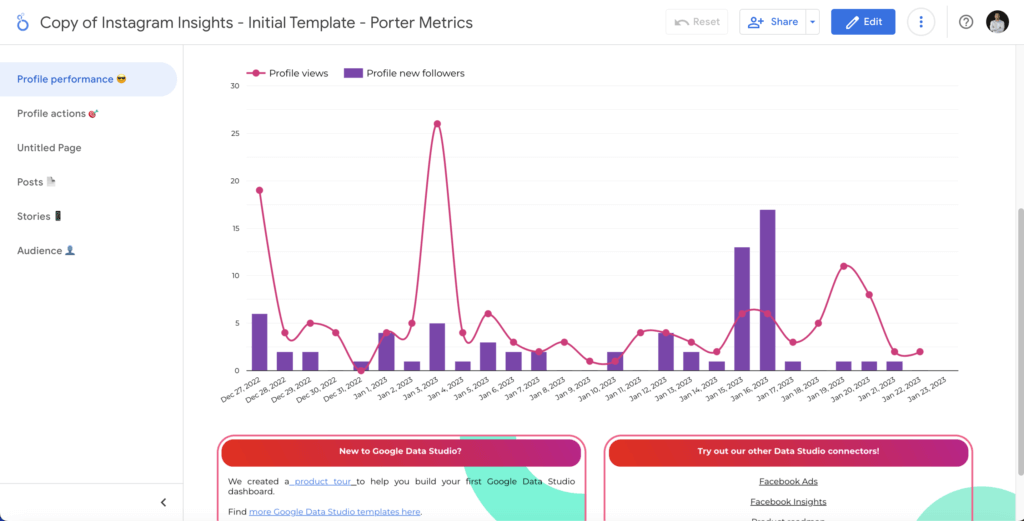
Task: Click the report title text
Action: coord(256,23)
